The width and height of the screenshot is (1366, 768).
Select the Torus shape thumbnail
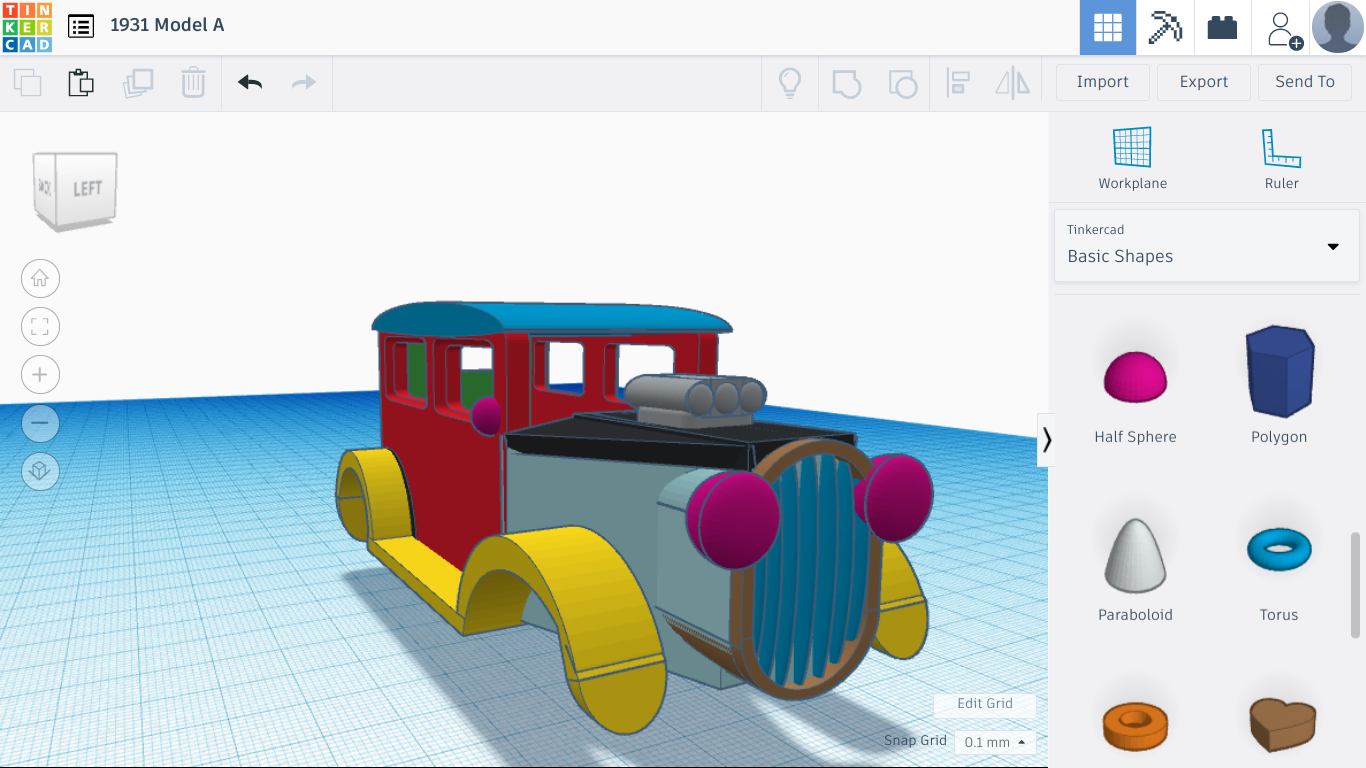pos(1279,548)
